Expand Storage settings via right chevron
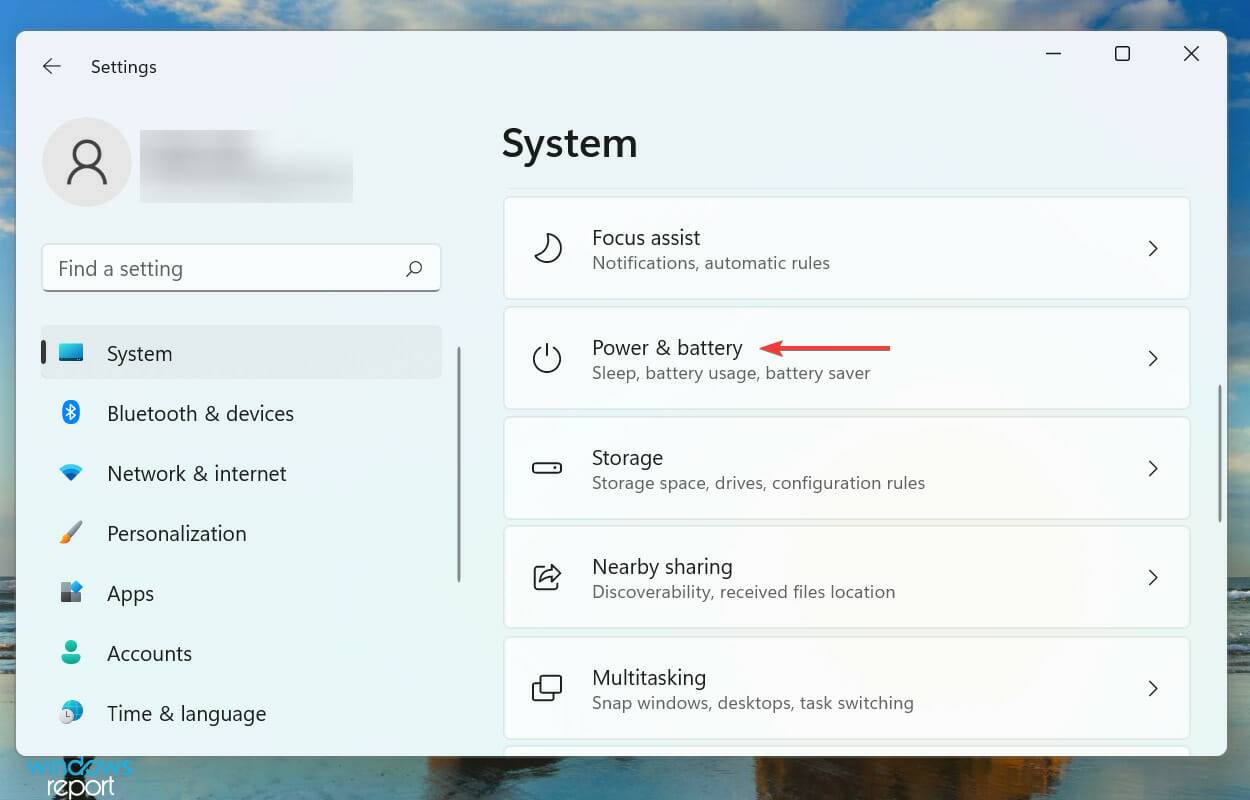 click(1153, 468)
